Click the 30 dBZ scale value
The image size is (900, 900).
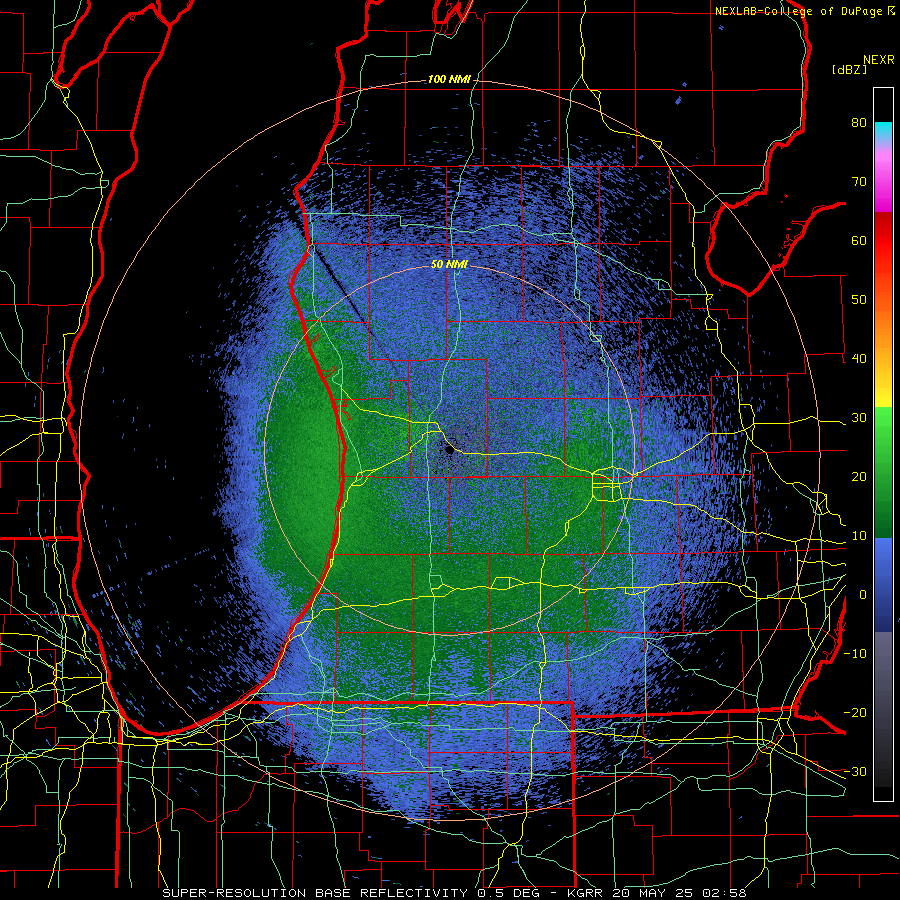coord(859,418)
